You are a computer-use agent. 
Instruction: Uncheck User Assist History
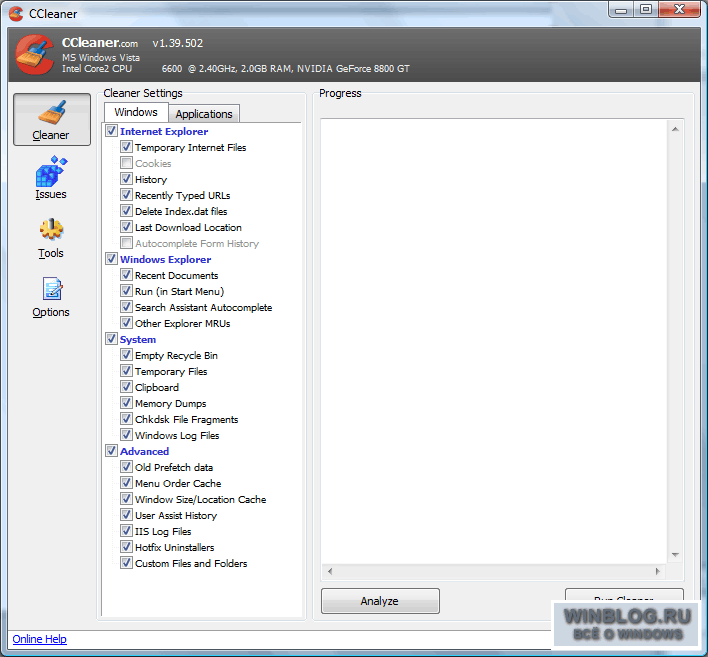point(126,515)
